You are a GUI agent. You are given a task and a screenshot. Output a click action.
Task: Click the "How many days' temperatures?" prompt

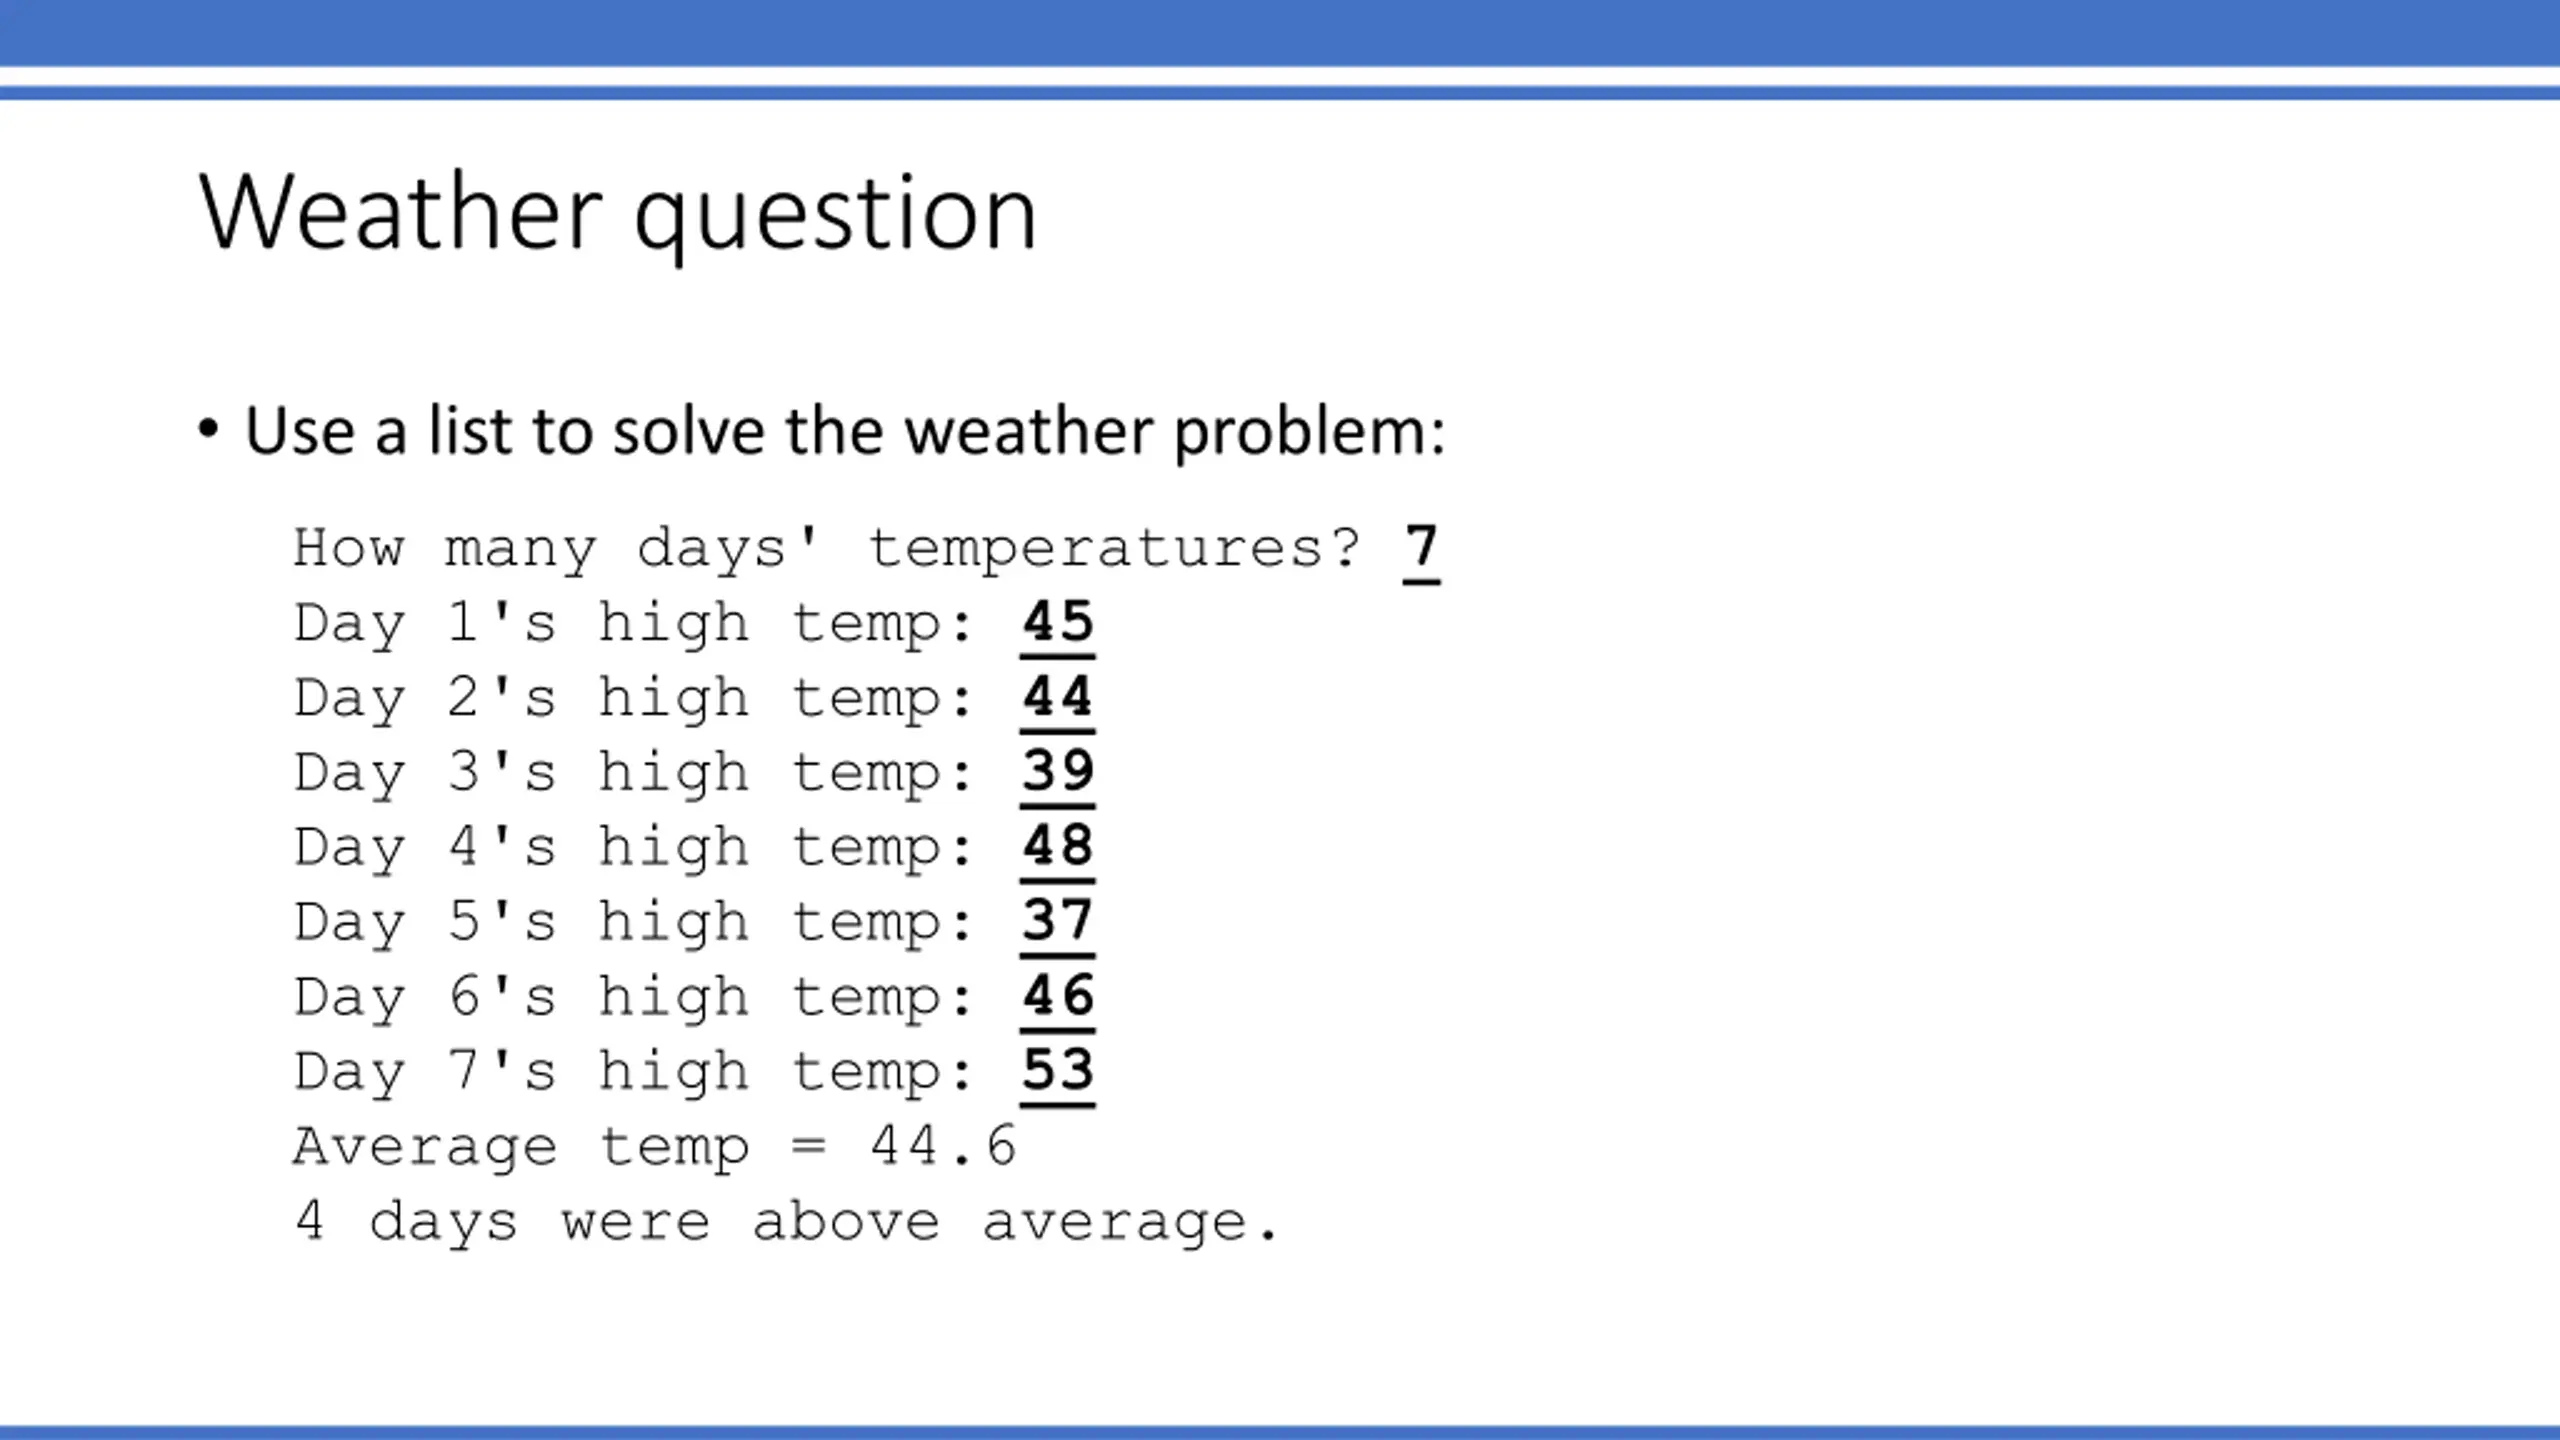[828, 548]
